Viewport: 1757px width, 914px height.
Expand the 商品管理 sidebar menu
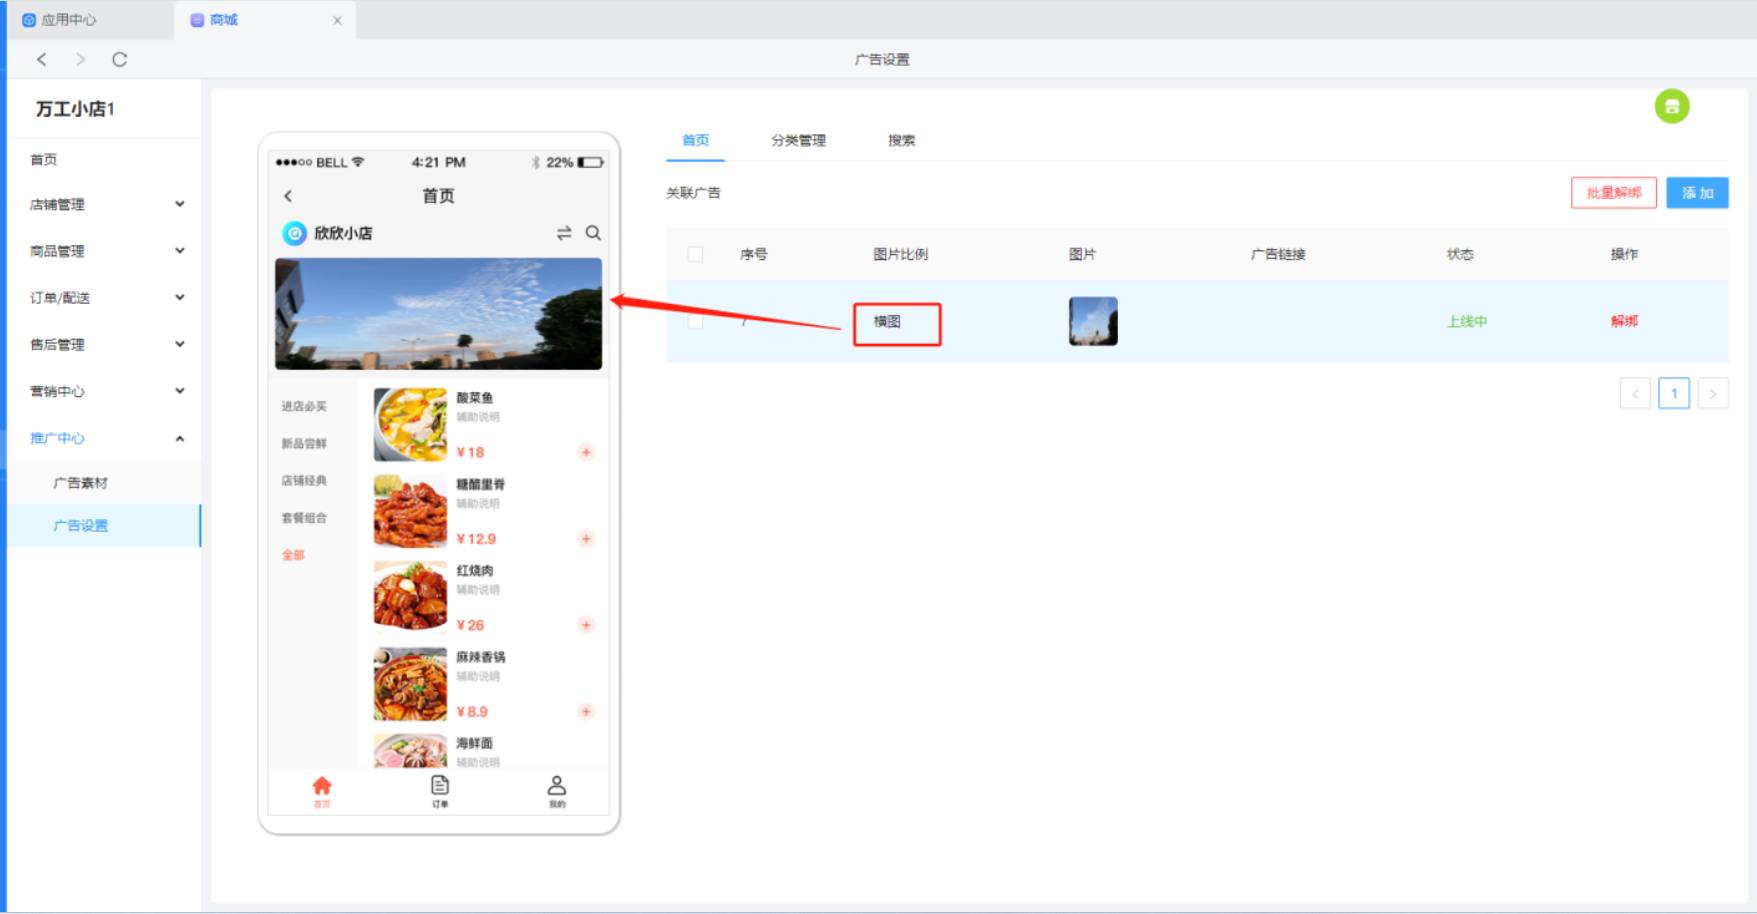[105, 251]
